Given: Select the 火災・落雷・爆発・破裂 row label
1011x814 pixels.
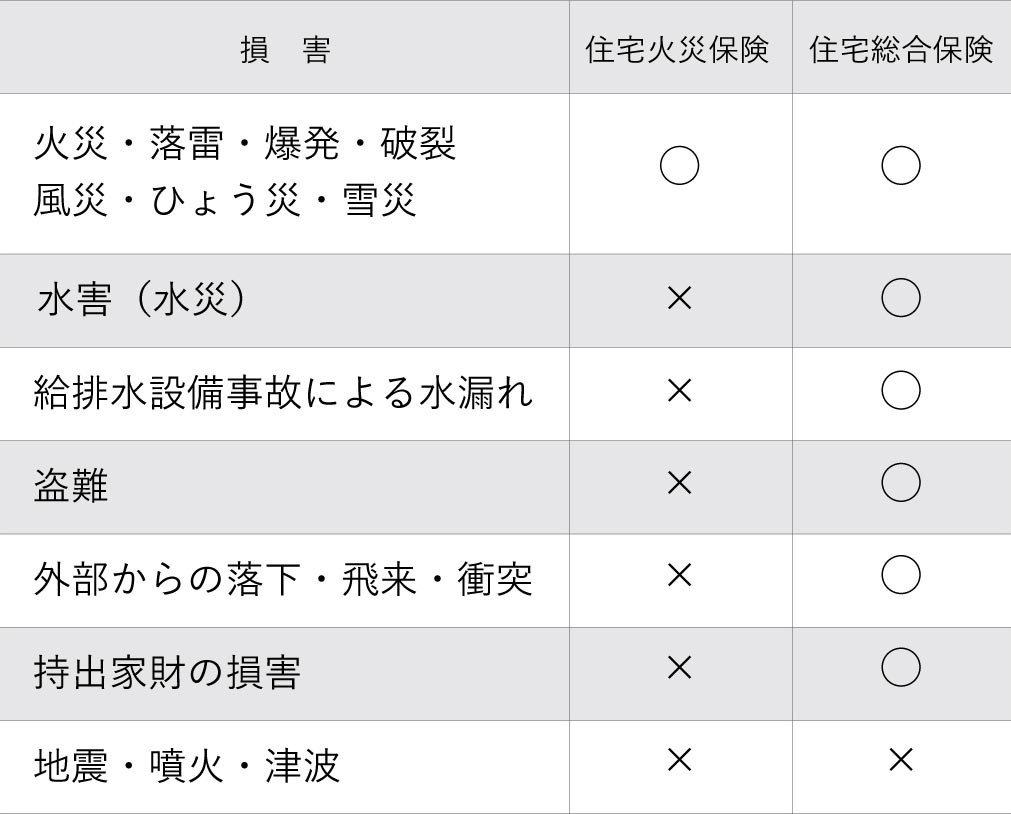Looking at the screenshot, I should pos(245,143).
